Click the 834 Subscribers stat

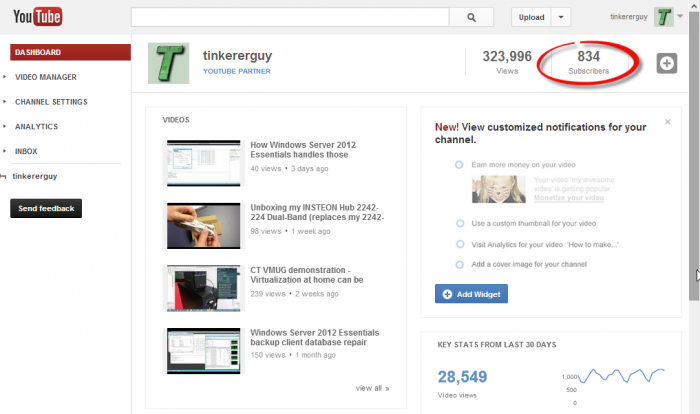tap(588, 62)
